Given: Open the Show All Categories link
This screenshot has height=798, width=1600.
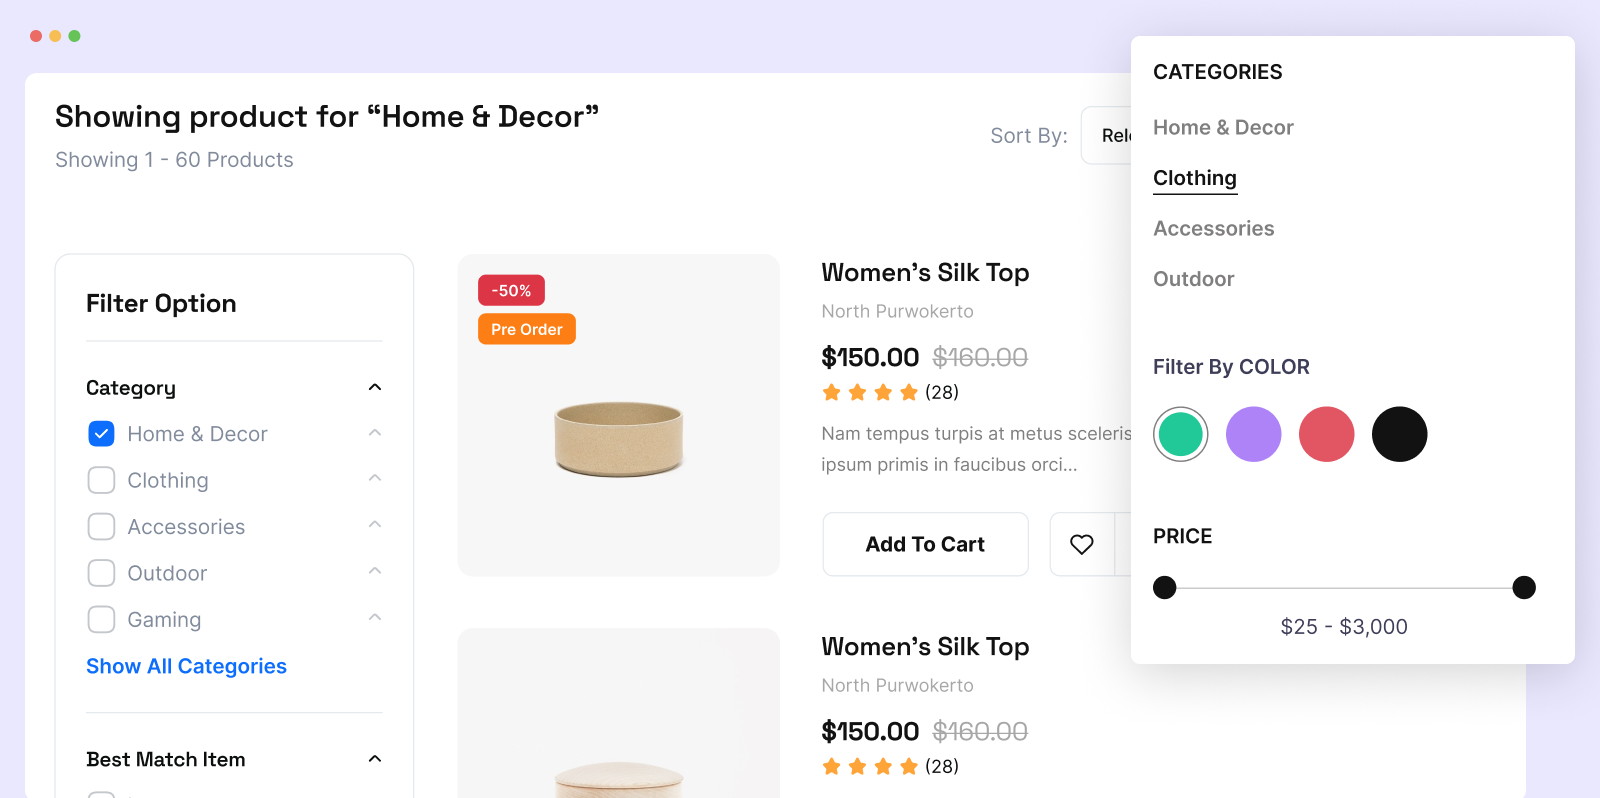Looking at the screenshot, I should click(186, 666).
